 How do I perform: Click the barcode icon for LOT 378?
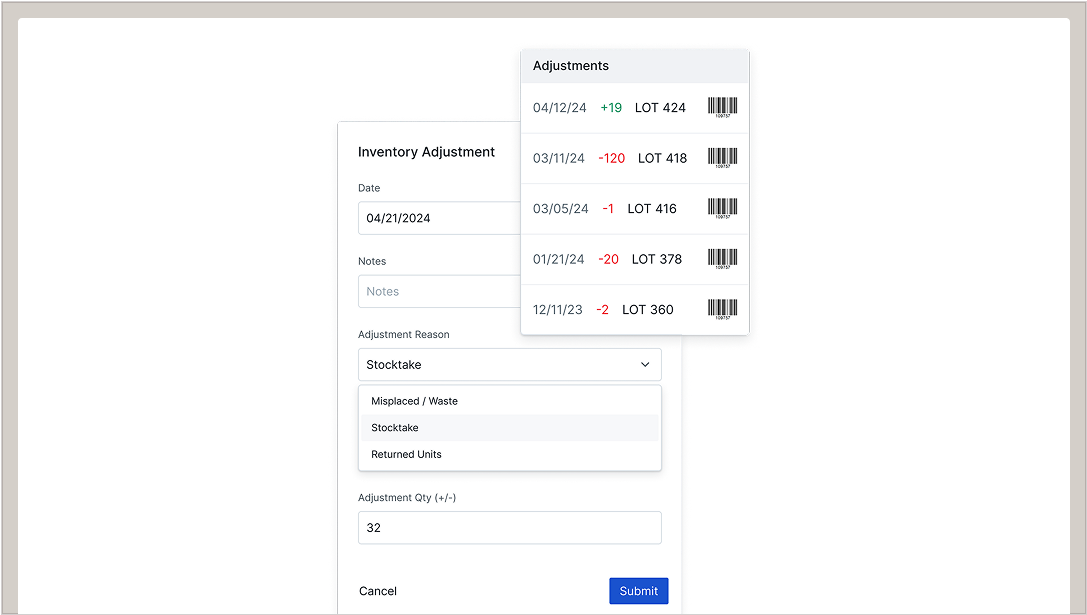click(722, 259)
